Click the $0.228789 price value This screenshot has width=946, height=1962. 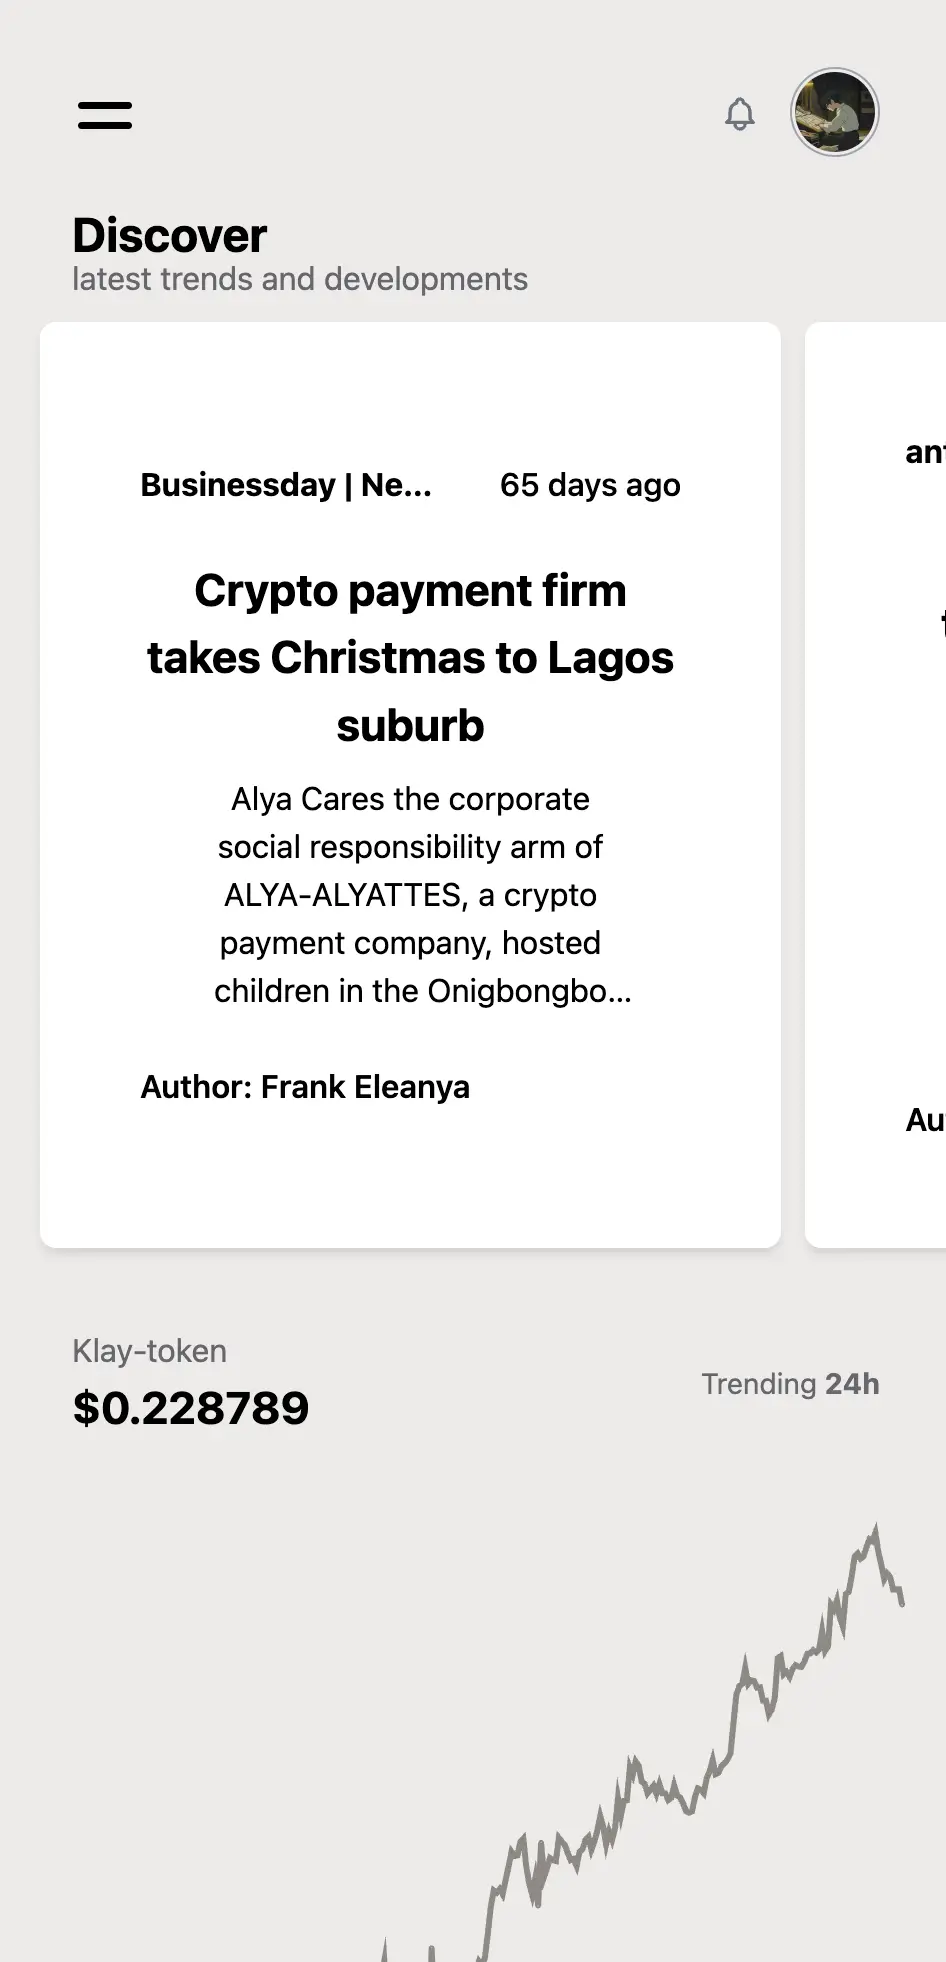coord(191,1408)
